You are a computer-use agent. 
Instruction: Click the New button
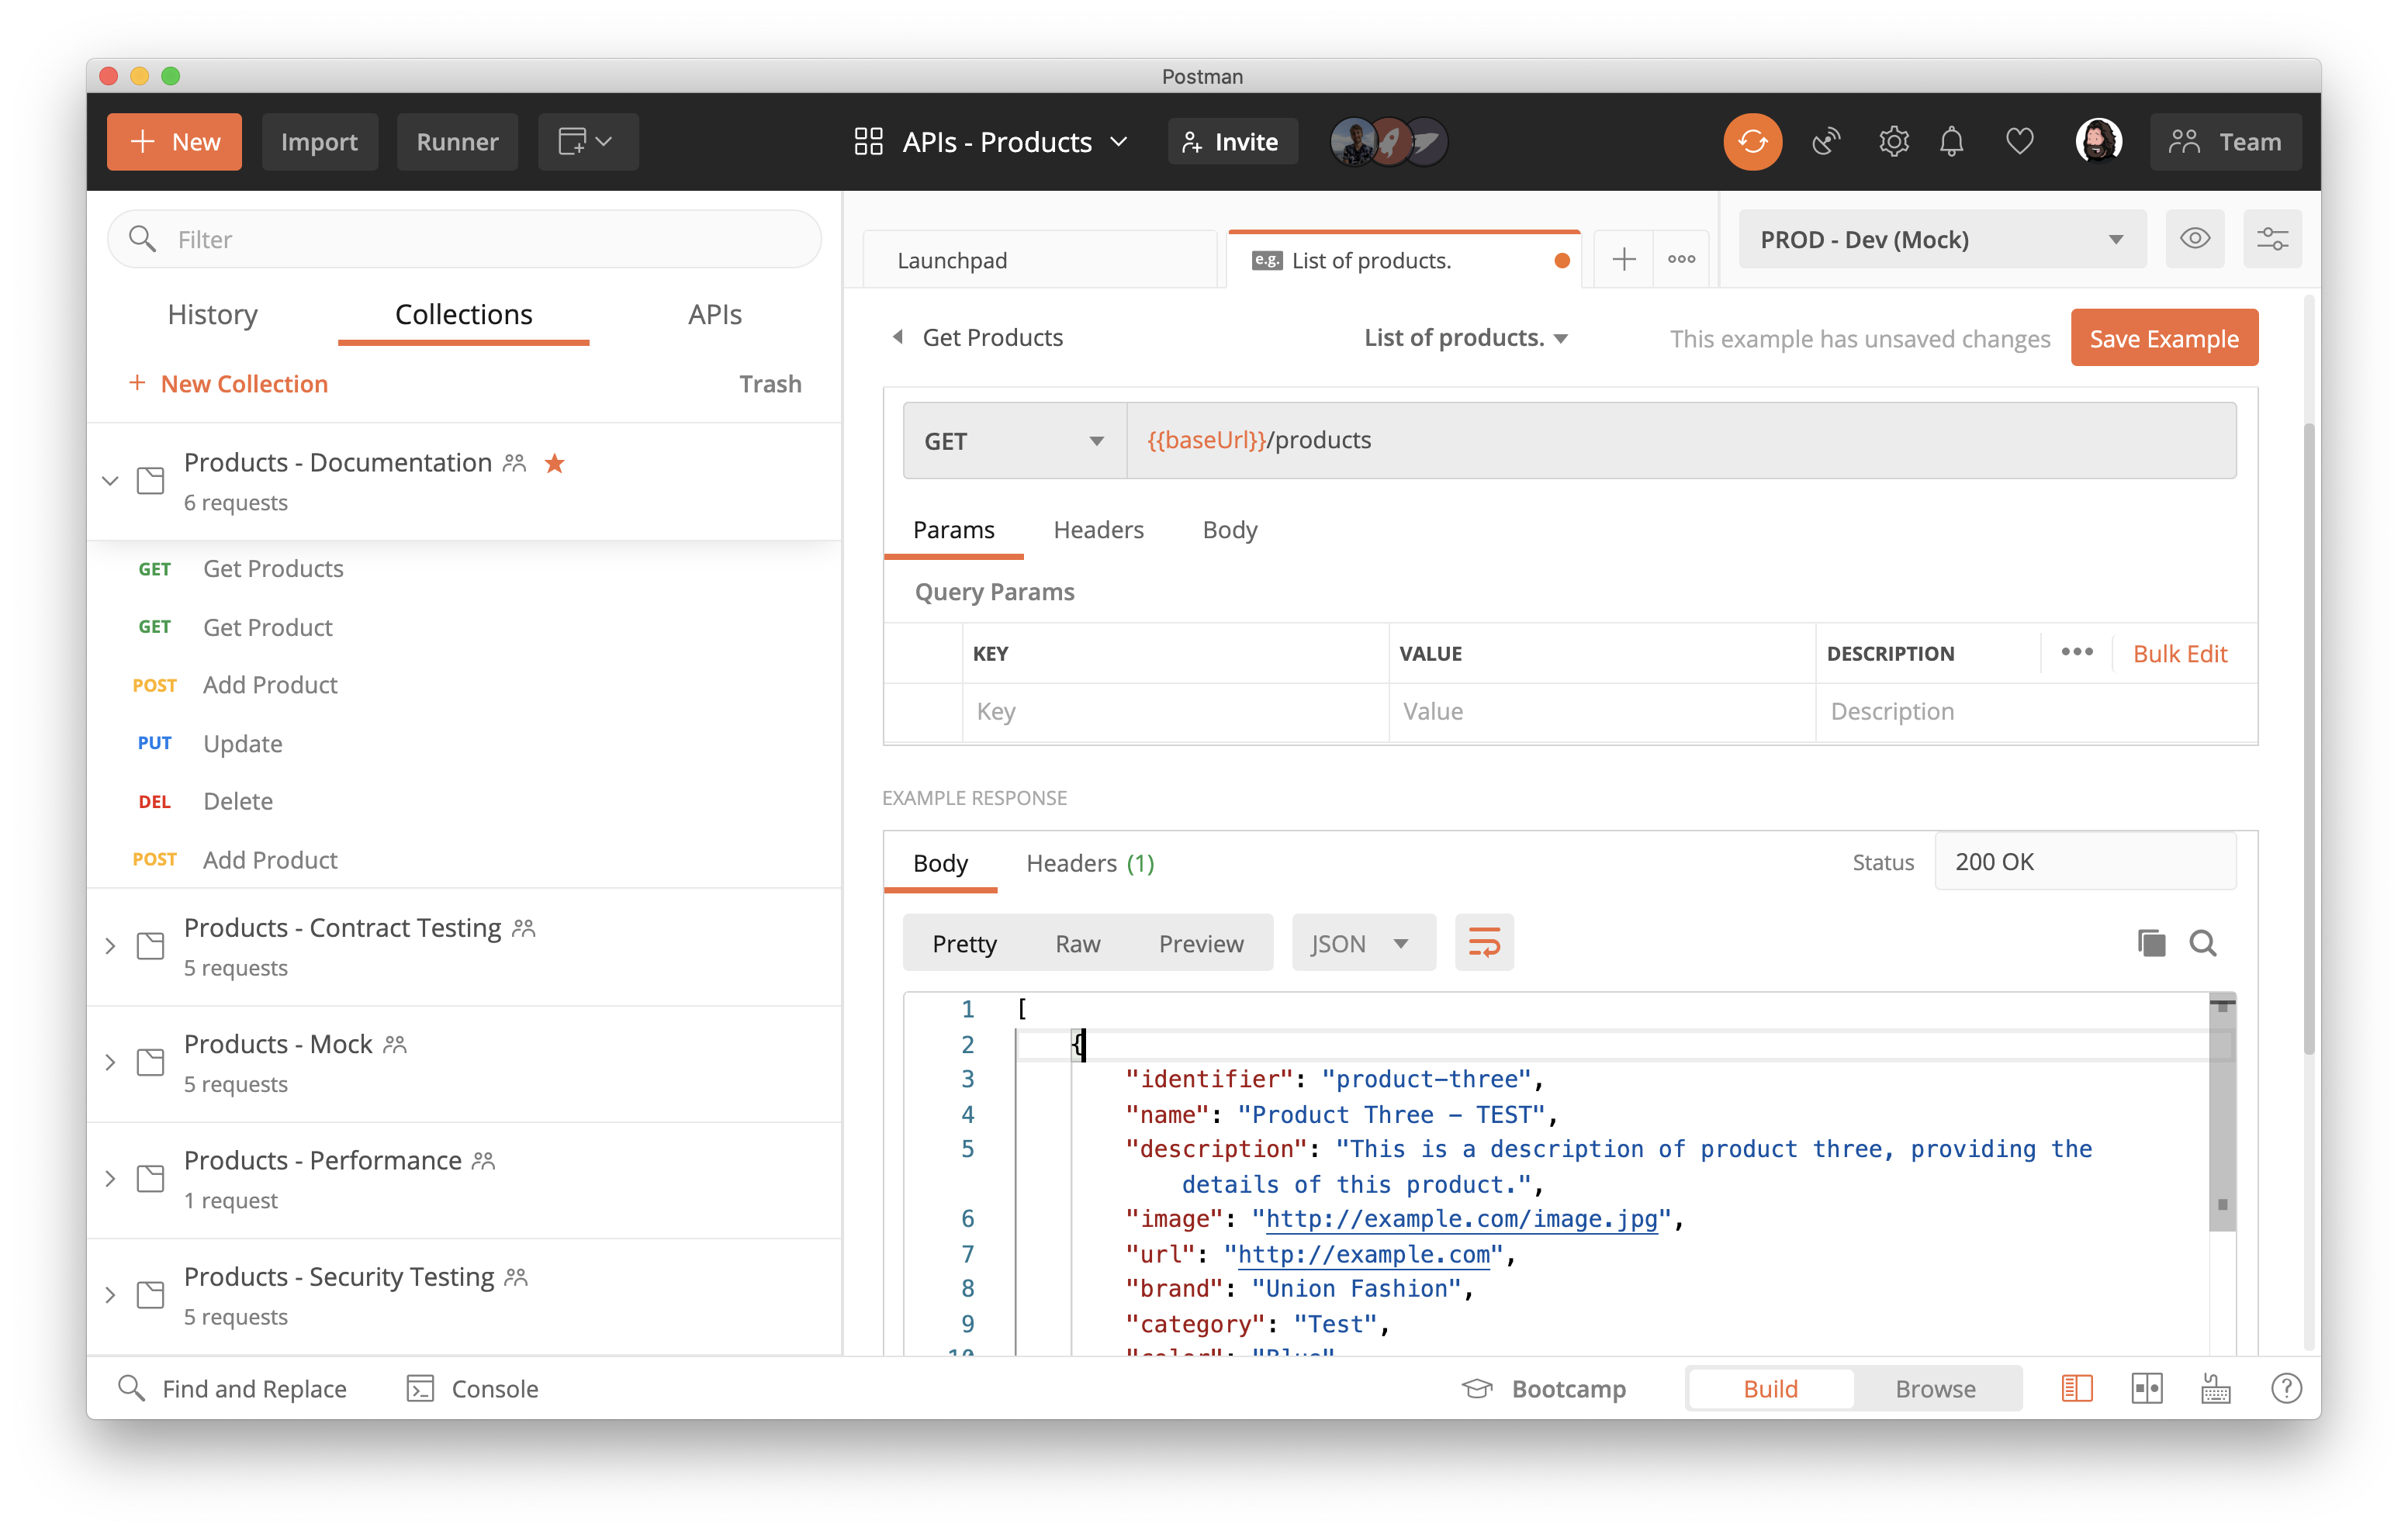pos(174,141)
